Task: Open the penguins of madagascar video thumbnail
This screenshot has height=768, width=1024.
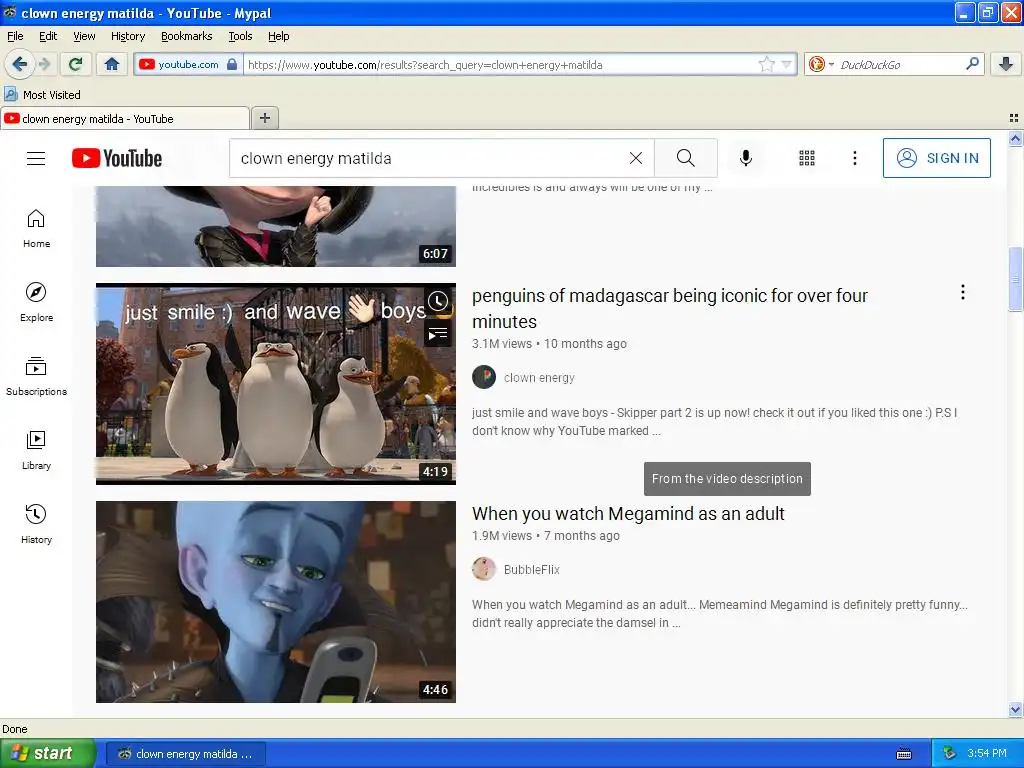Action: [276, 384]
